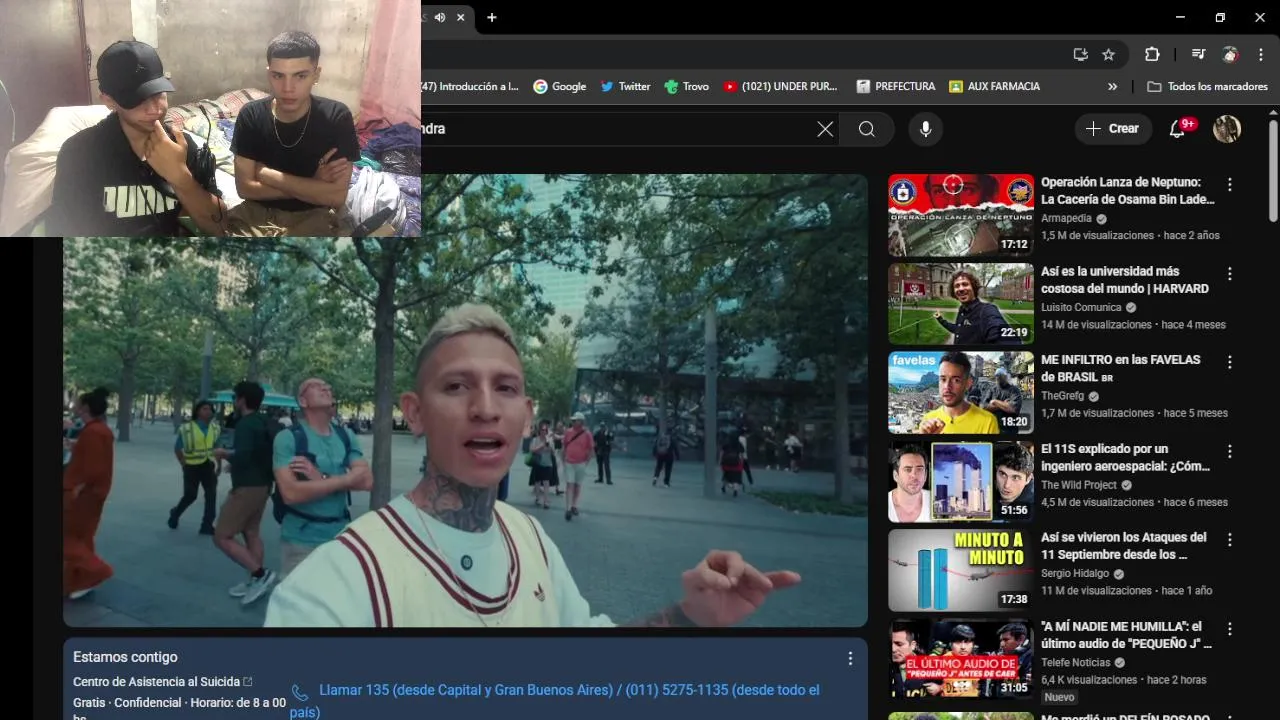Open title El 11S explicado por un ingeniero
This screenshot has width=1280, height=720.
(1126, 457)
